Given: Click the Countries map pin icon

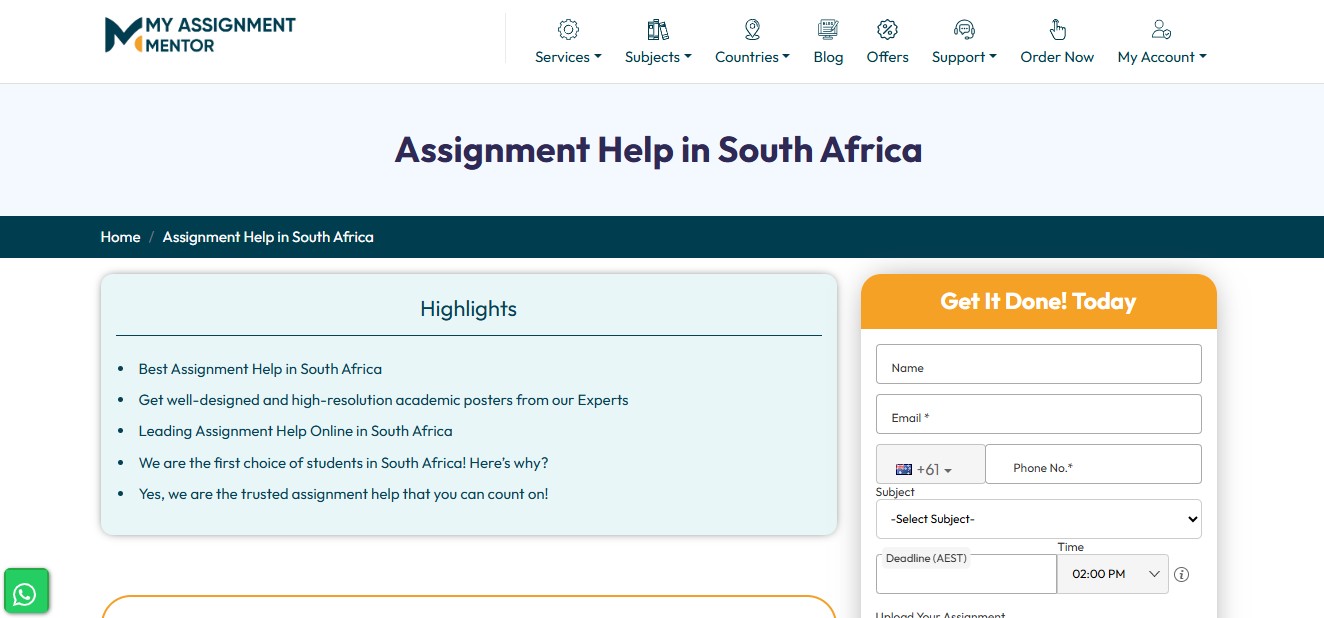Looking at the screenshot, I should [x=752, y=29].
